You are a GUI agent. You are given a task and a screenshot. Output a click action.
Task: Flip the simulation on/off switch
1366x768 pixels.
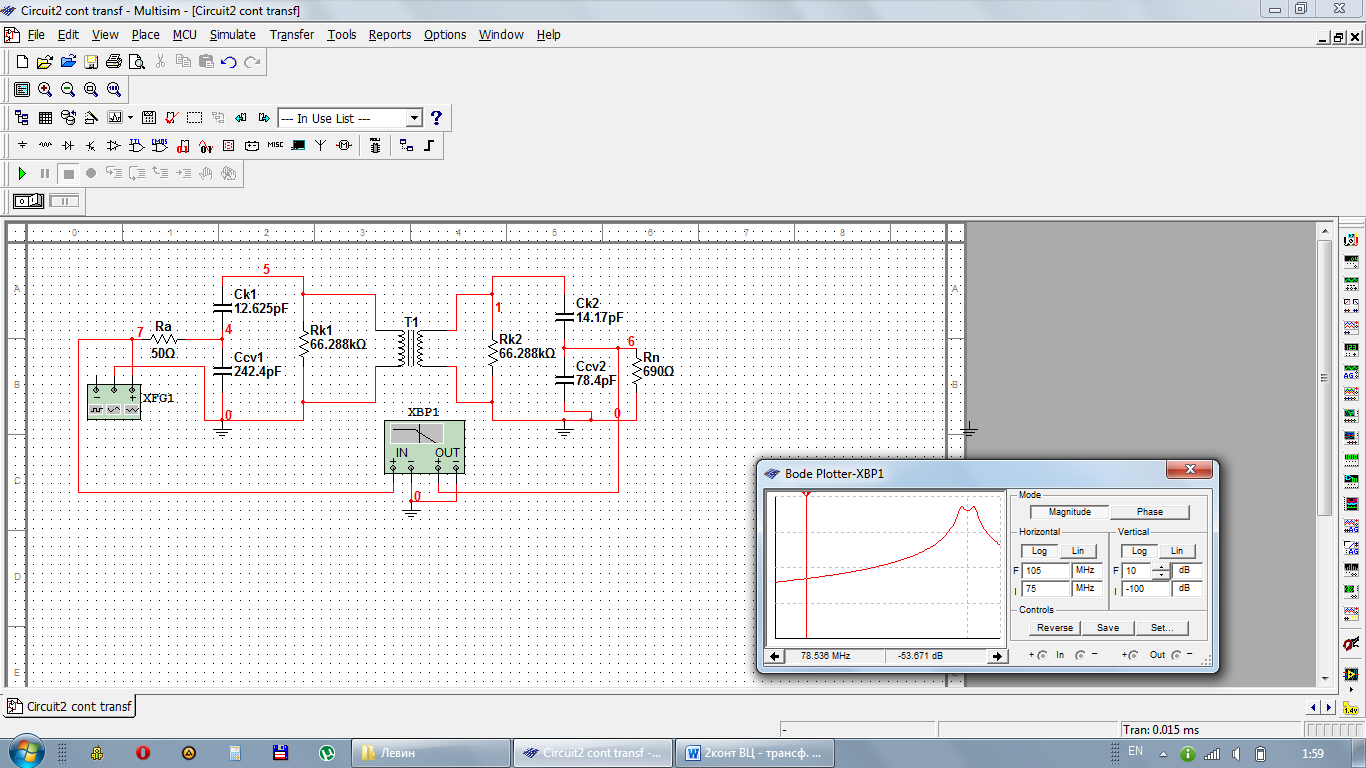point(29,201)
